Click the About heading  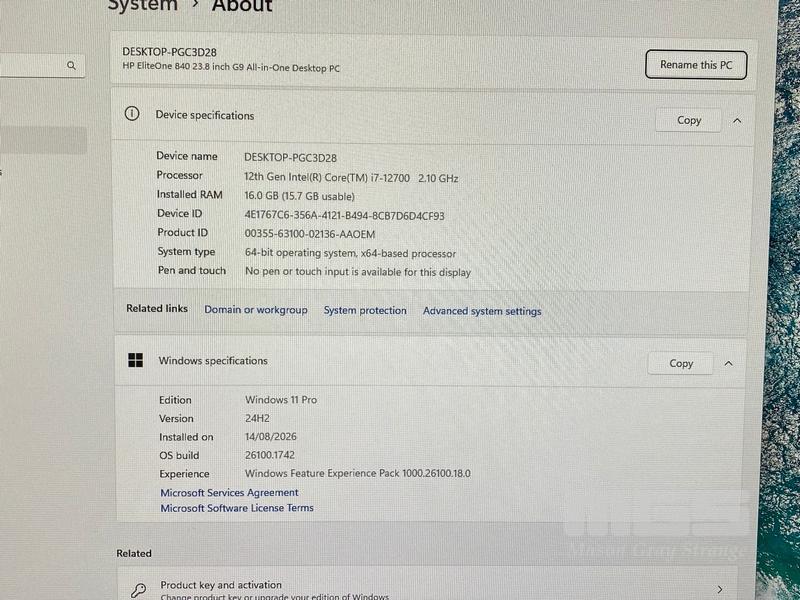[242, 5]
